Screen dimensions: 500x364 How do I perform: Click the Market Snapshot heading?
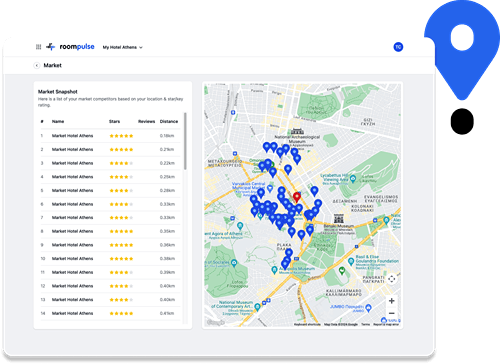point(58,91)
